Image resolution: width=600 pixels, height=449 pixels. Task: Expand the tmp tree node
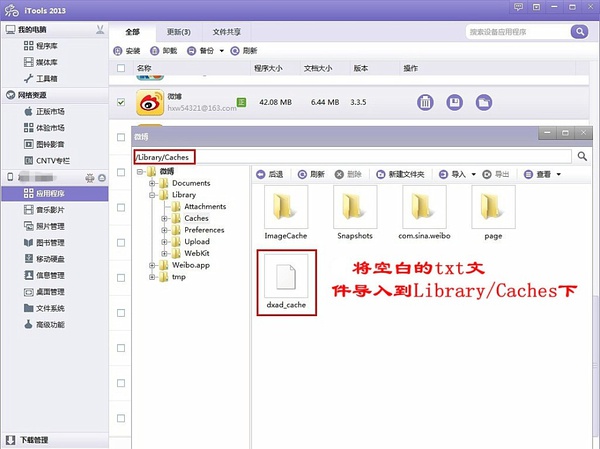click(152, 277)
